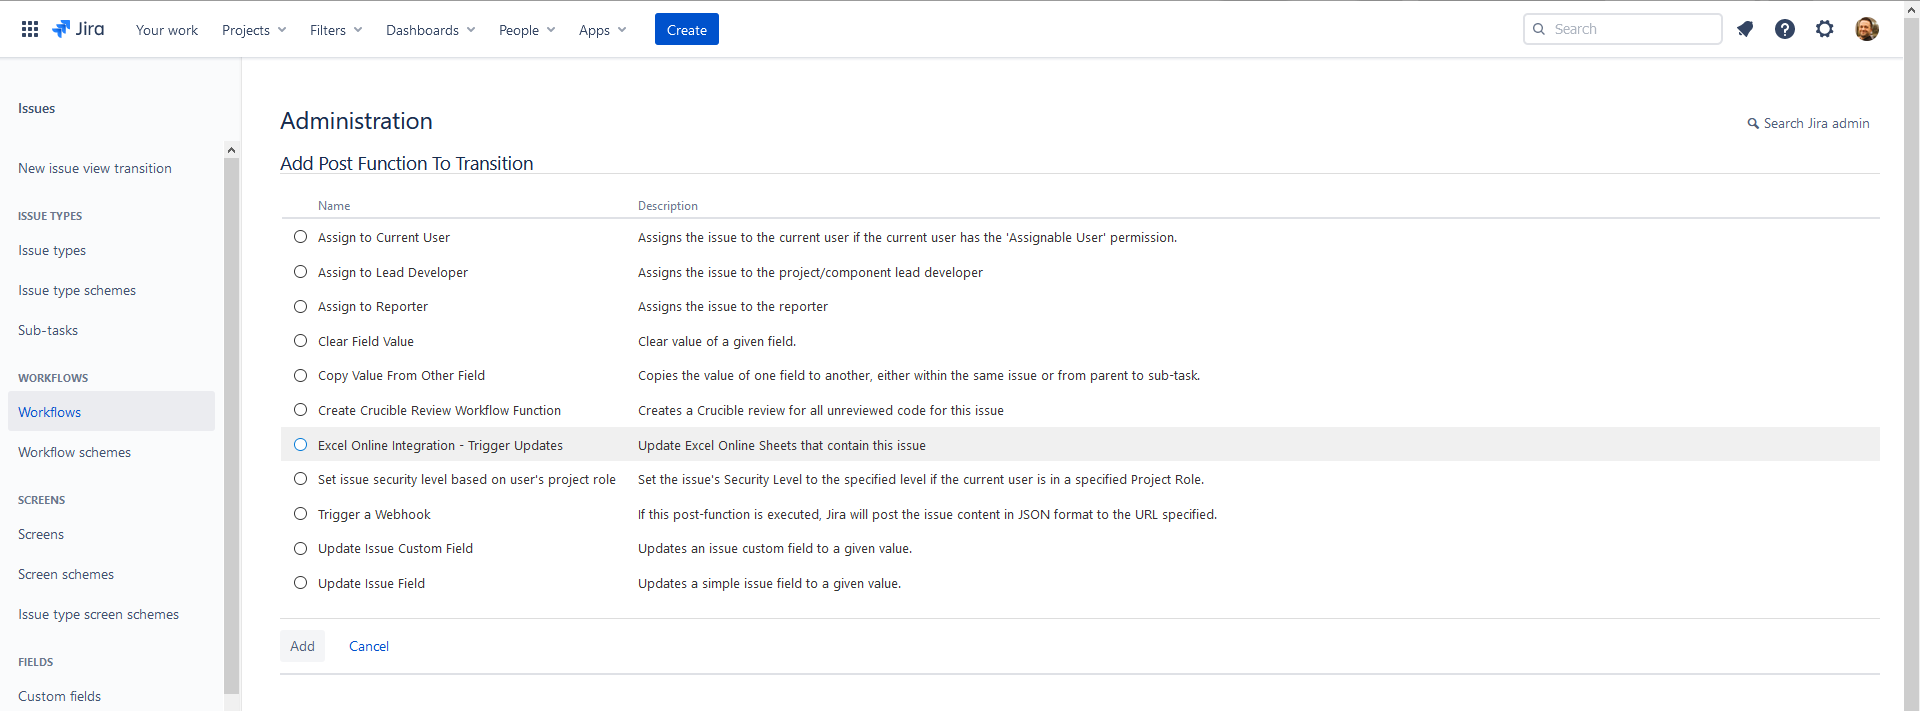Open the settings gear icon
The image size is (1920, 711).
pos(1825,29)
